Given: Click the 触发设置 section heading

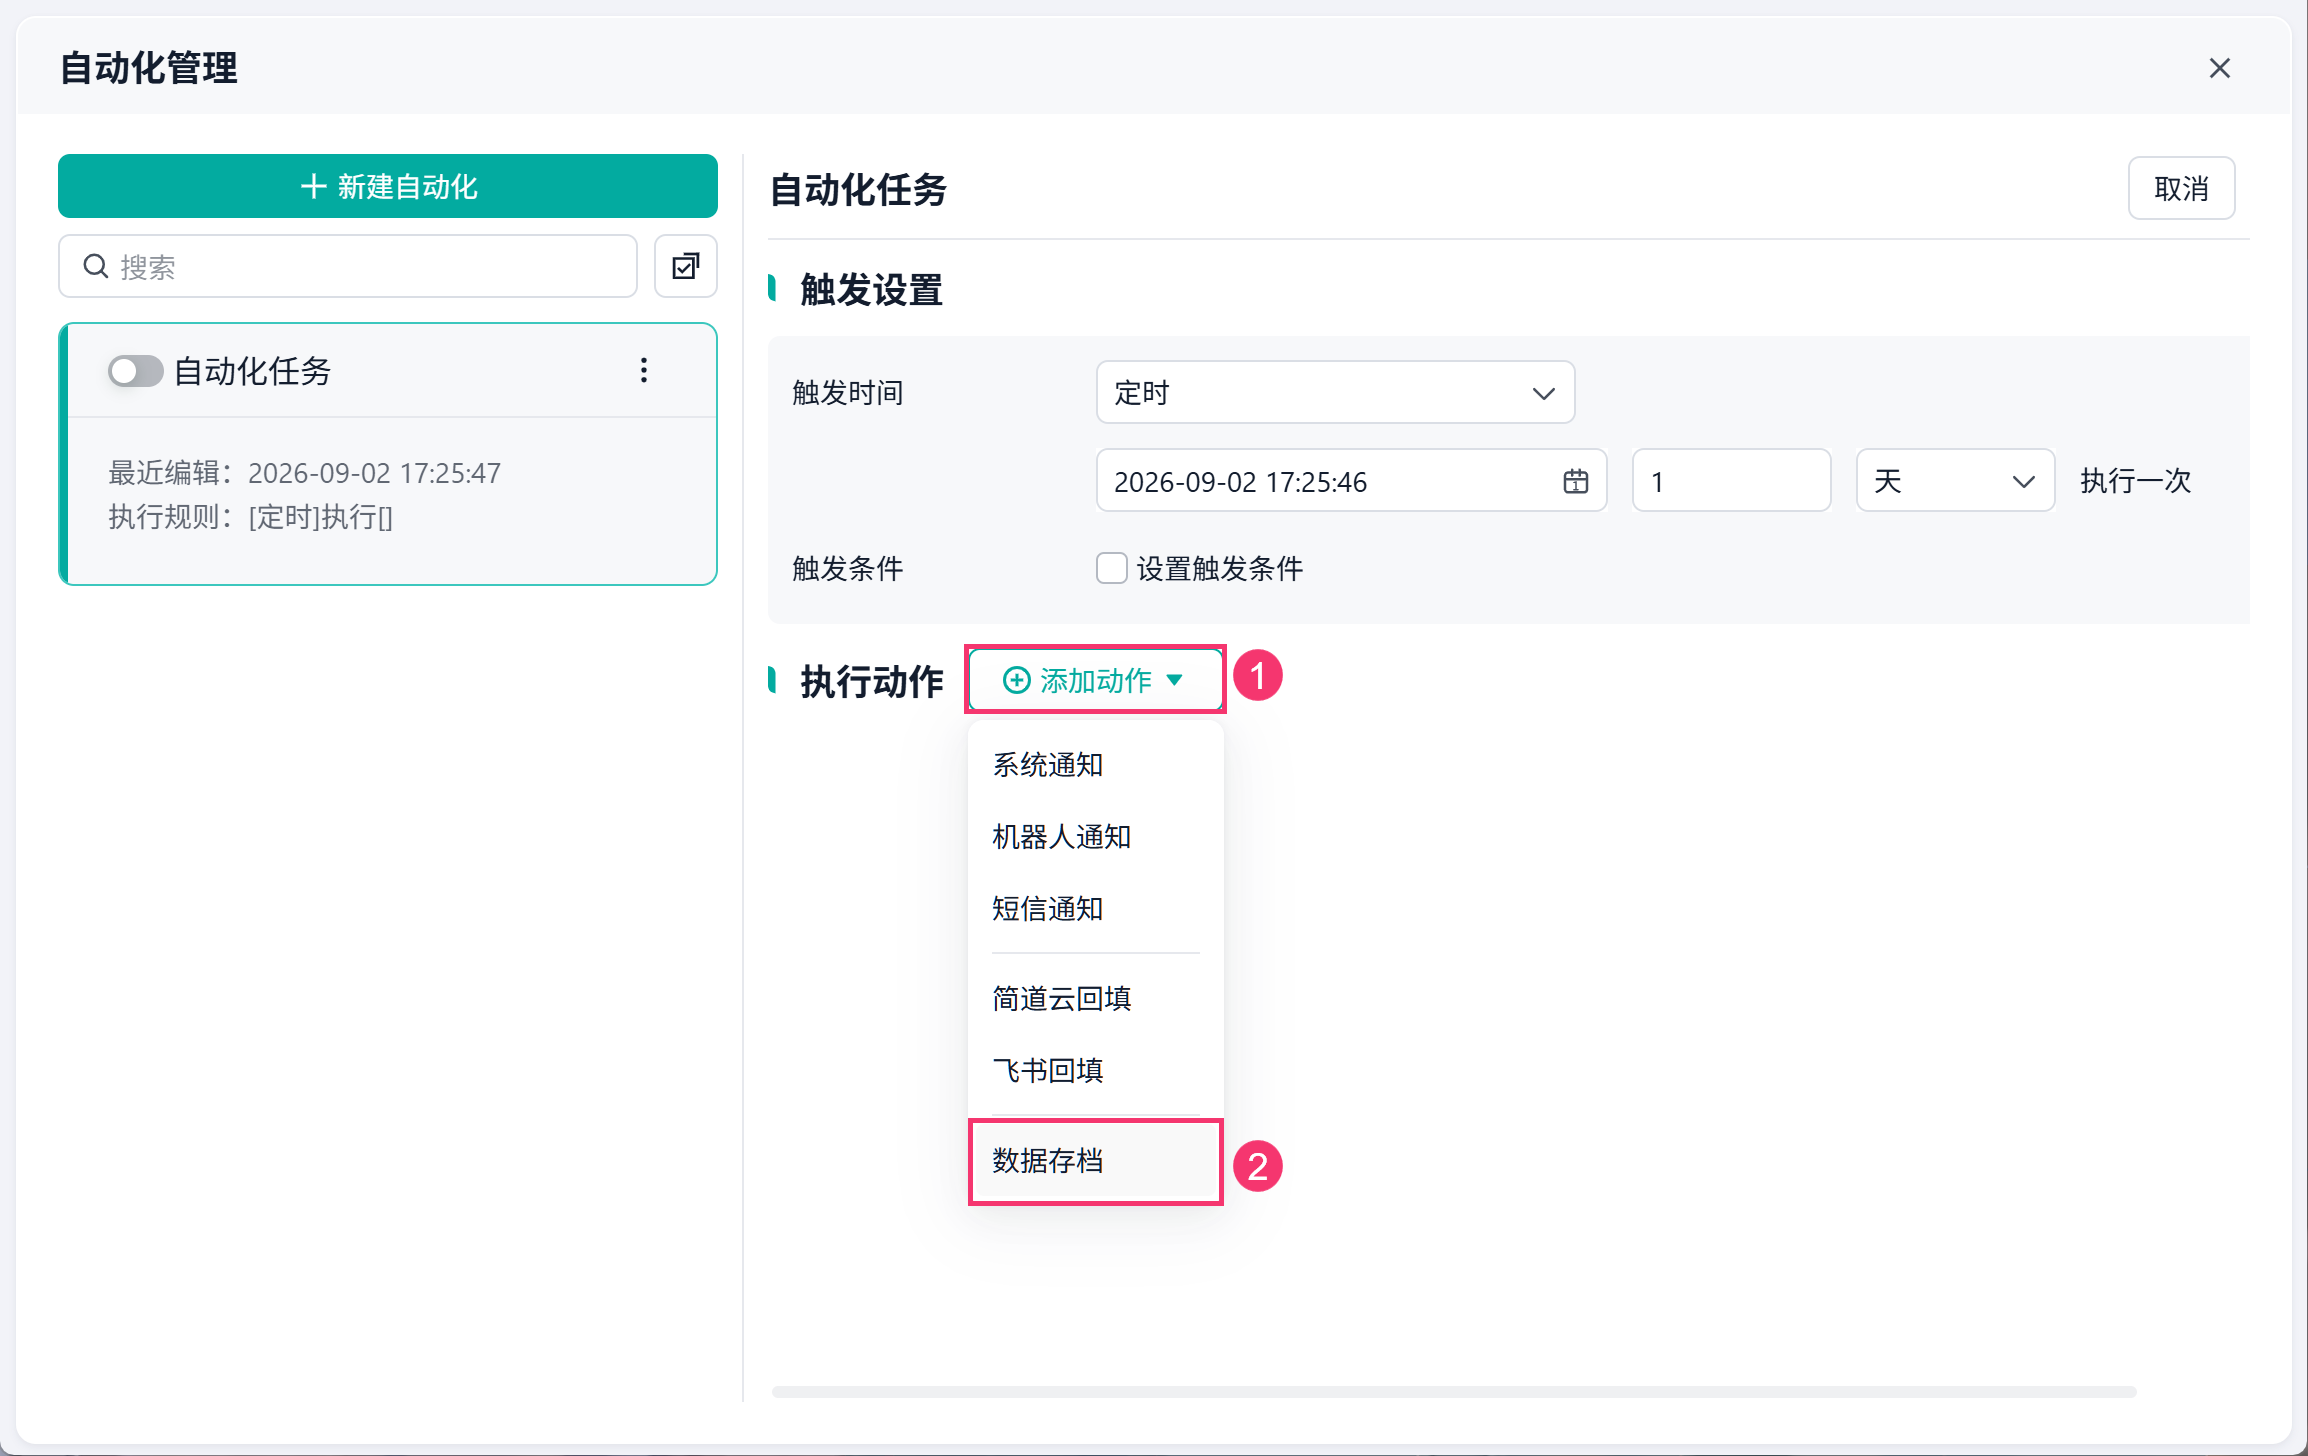Looking at the screenshot, I should coord(871,290).
